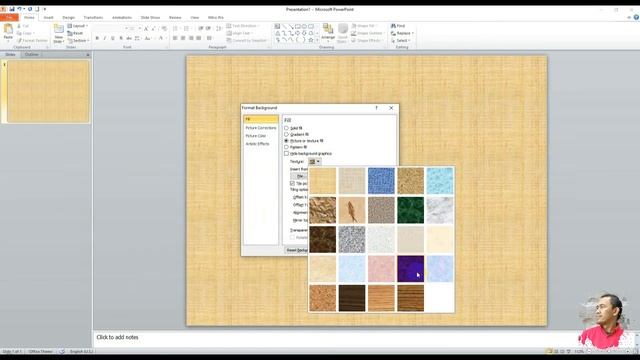
Task: Open the File tab
Action: (x=9, y=18)
